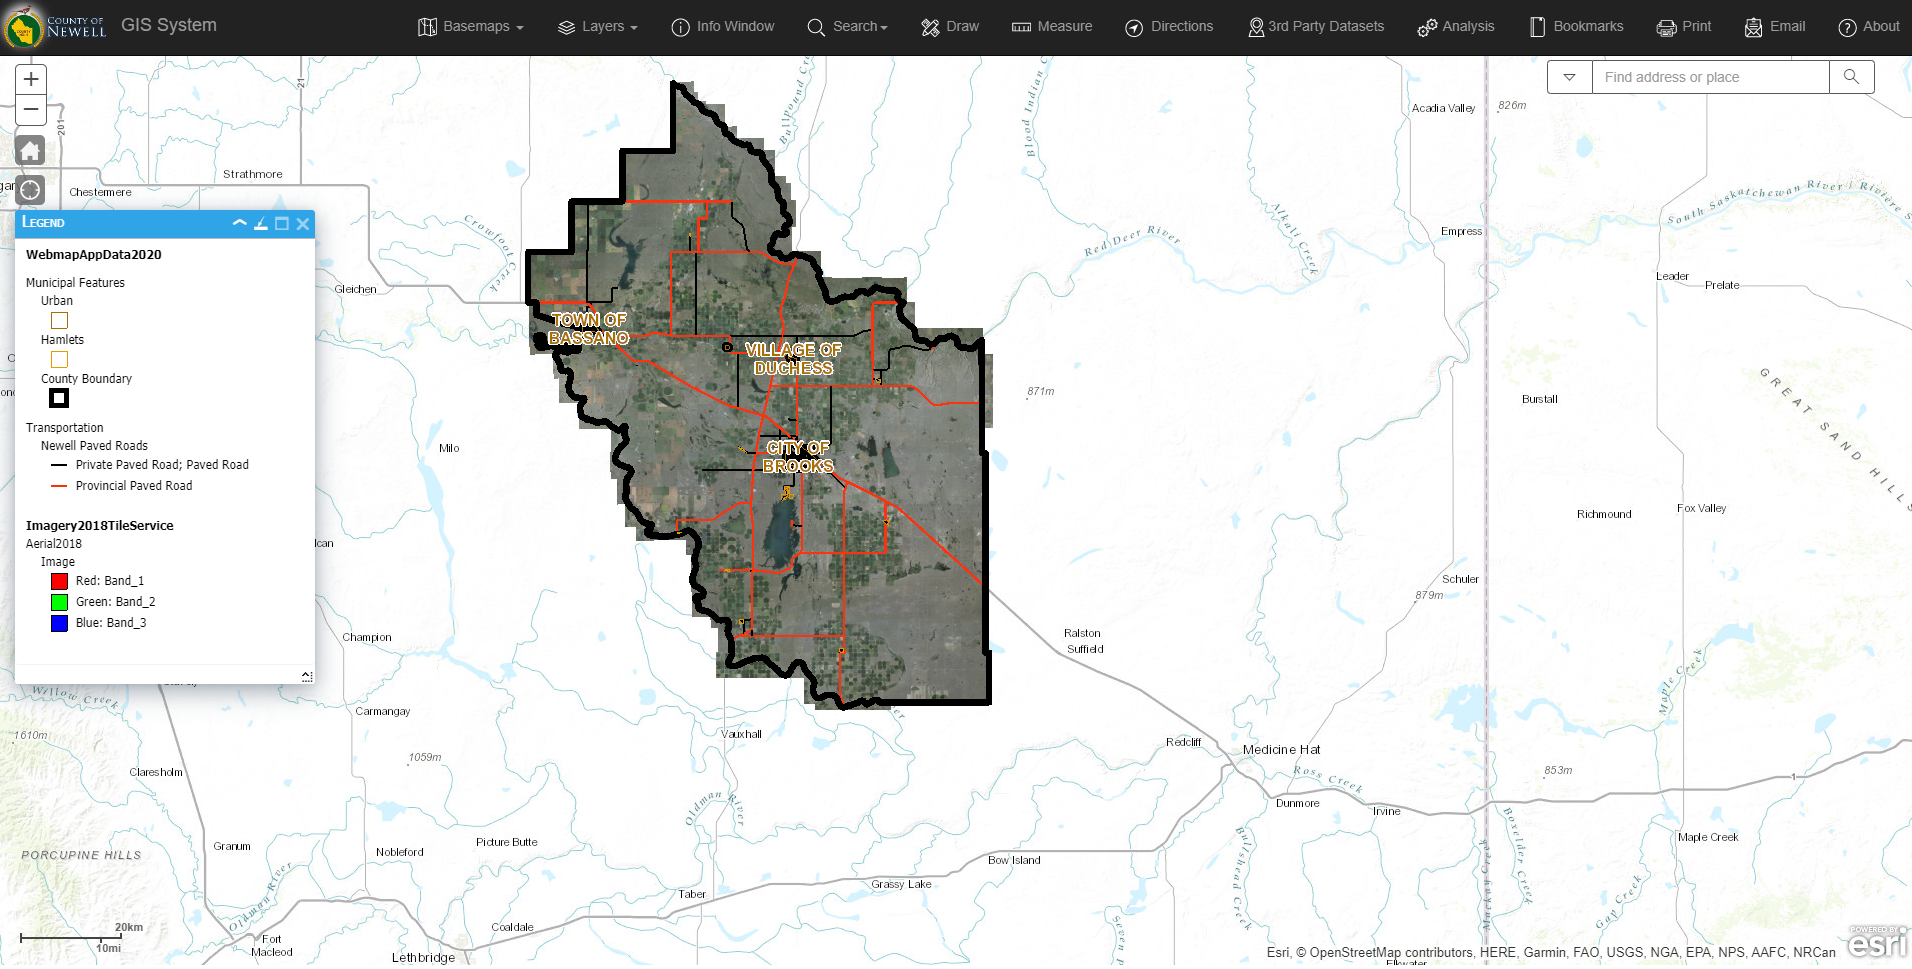This screenshot has height=969, width=1912.
Task: Toggle the Urban municipal features checkbox
Action: 59,320
